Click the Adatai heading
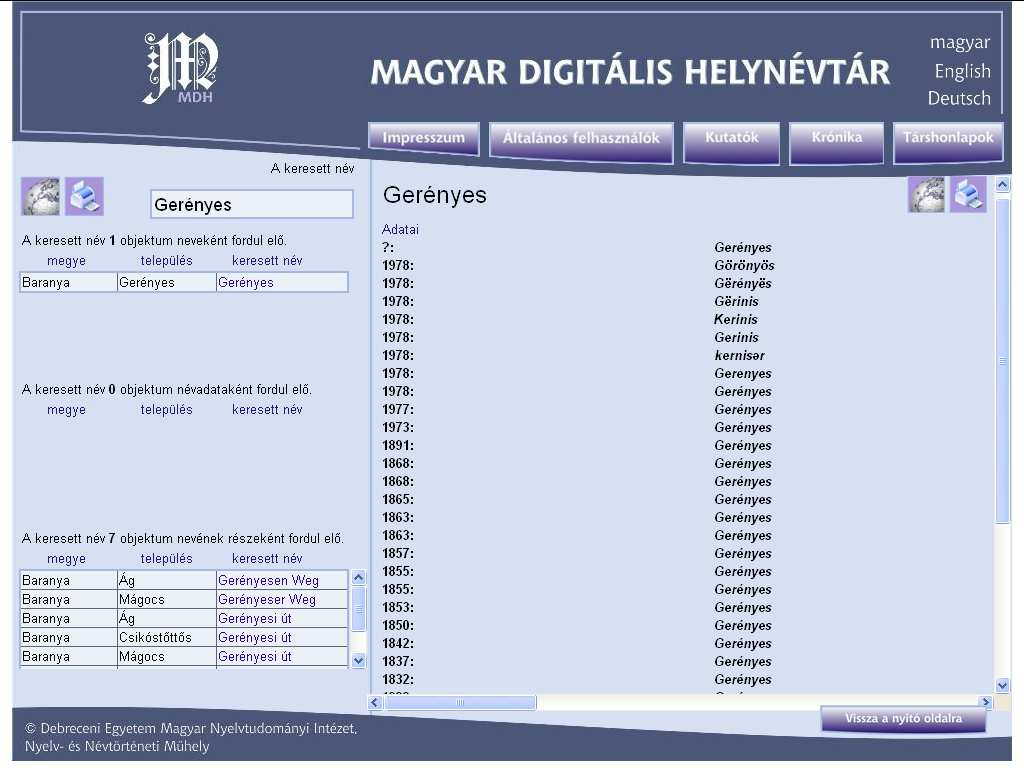The width and height of the screenshot is (1024, 768). (x=400, y=230)
